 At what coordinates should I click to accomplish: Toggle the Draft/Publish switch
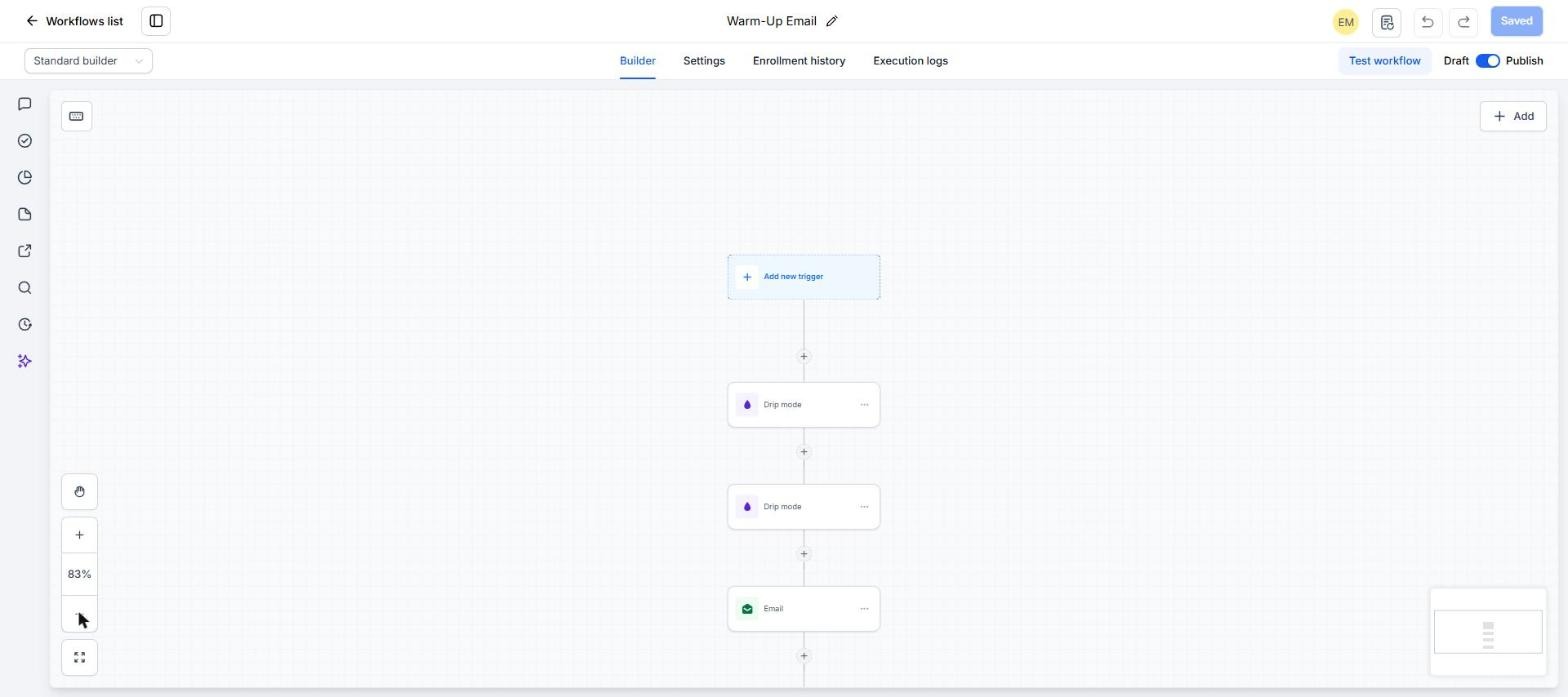pyautogui.click(x=1487, y=61)
